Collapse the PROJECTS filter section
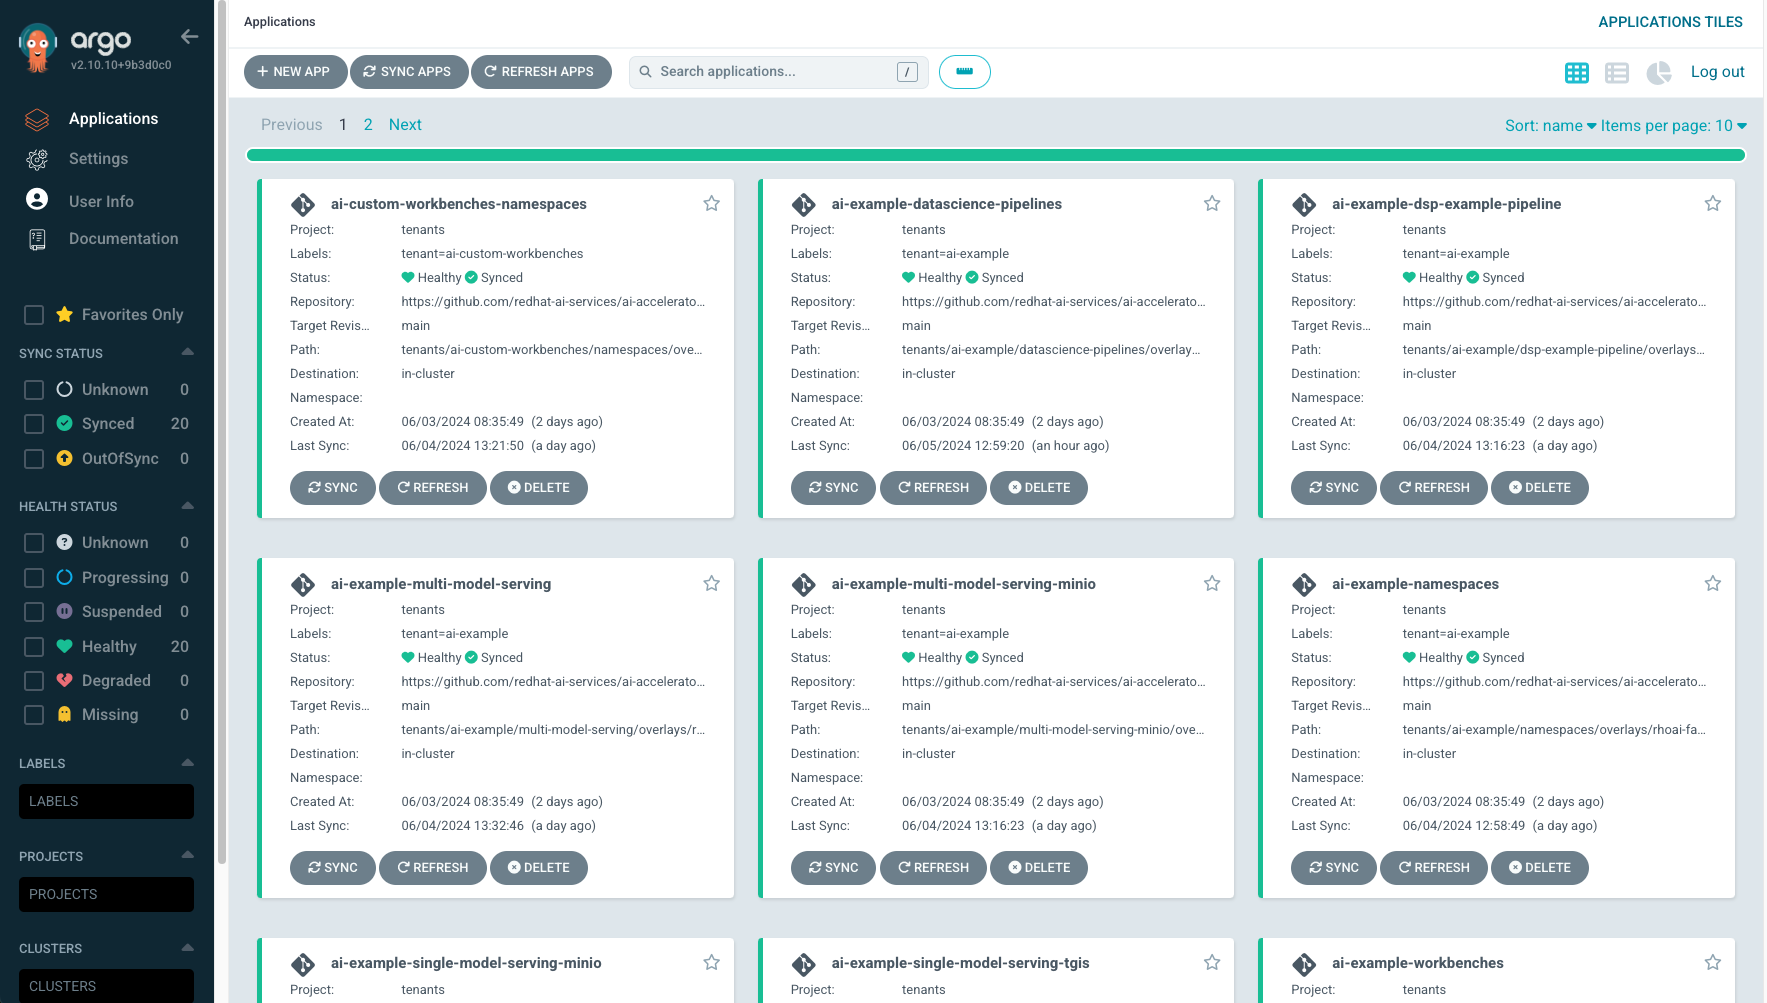1767x1003 pixels. pyautogui.click(x=187, y=855)
